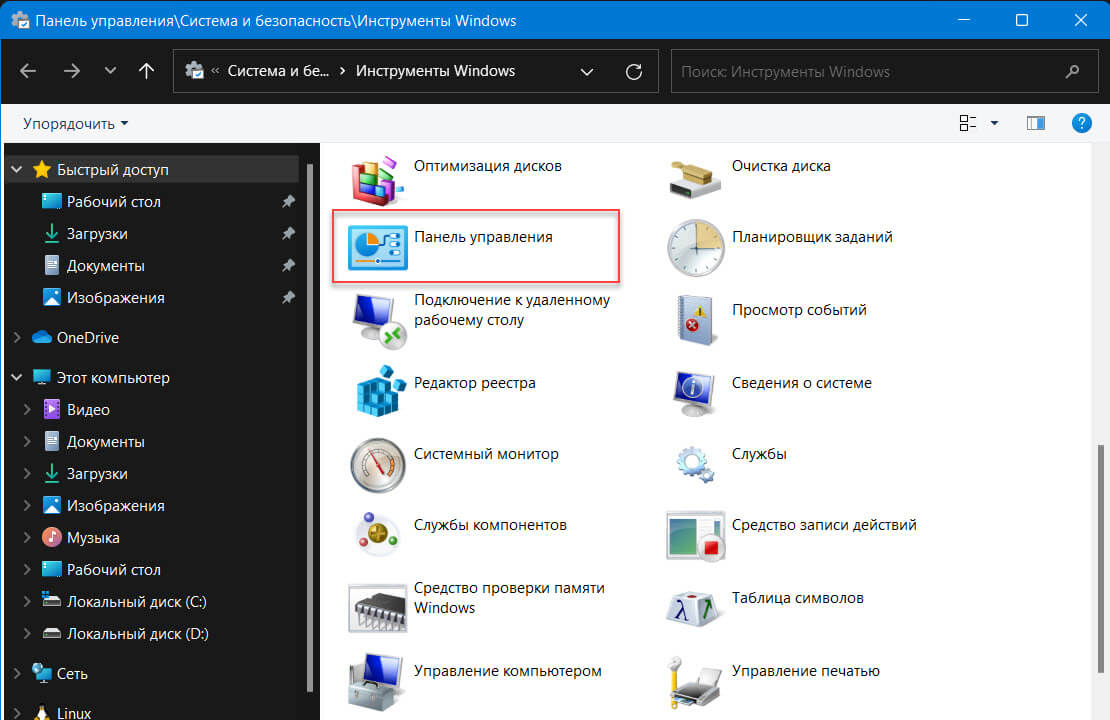1110x720 pixels.
Task: Refresh the Инструменты Windows folder
Action: pos(634,72)
